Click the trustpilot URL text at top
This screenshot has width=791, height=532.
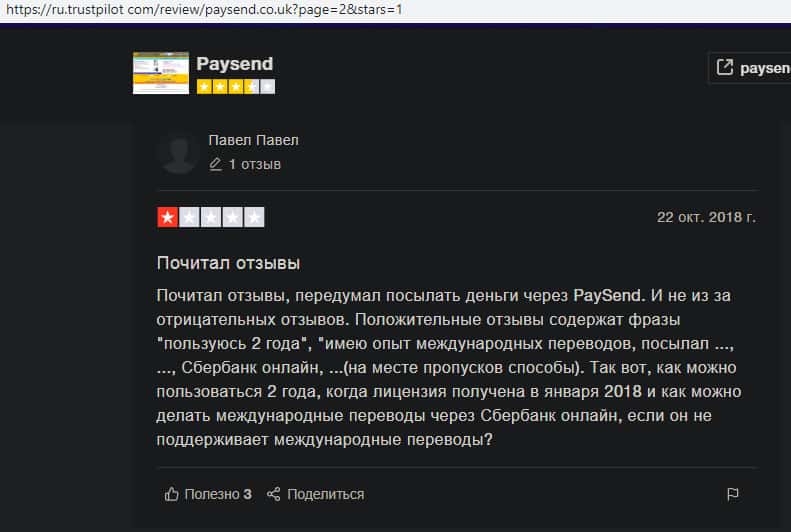(204, 10)
